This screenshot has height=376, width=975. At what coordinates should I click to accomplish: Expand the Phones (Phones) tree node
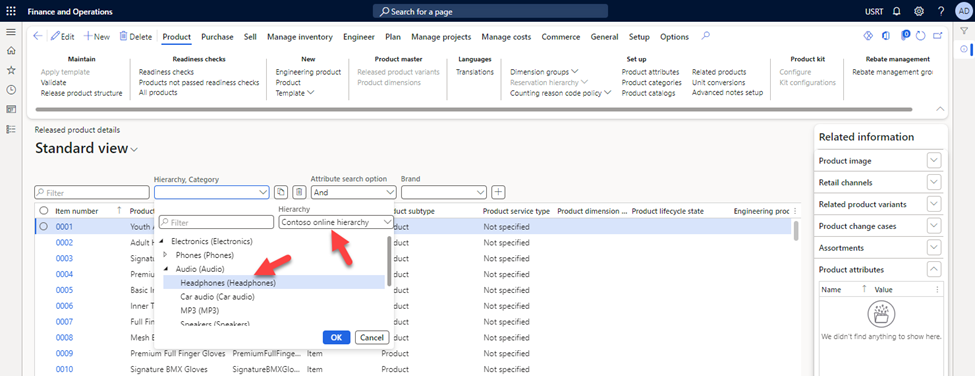pyautogui.click(x=165, y=255)
